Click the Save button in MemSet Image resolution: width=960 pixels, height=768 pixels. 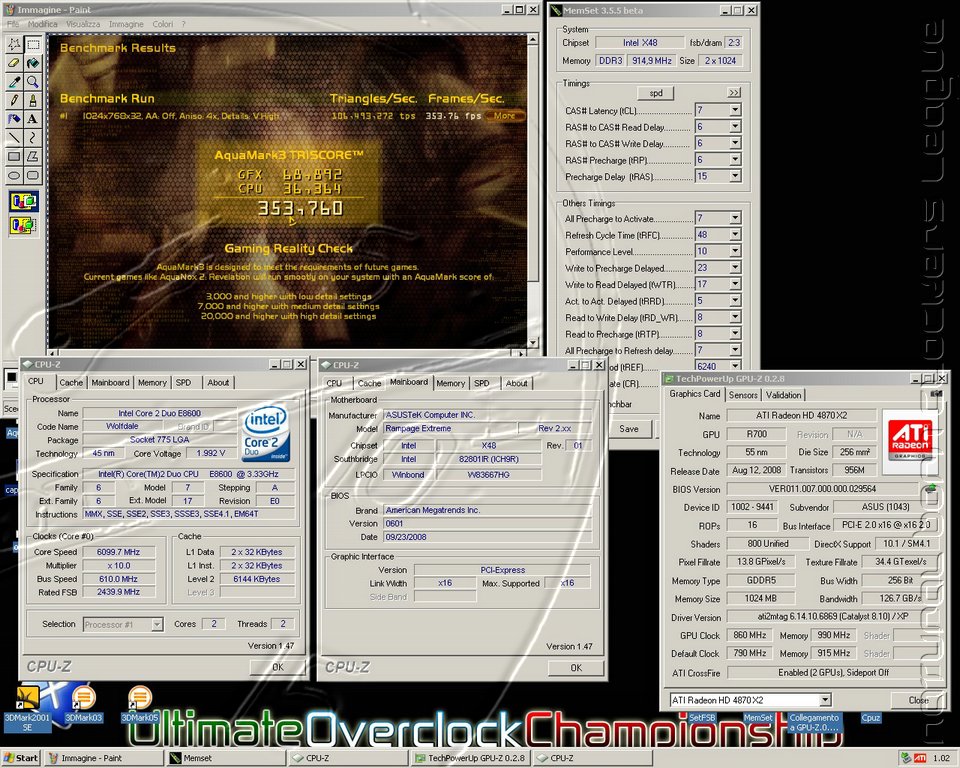click(x=629, y=429)
